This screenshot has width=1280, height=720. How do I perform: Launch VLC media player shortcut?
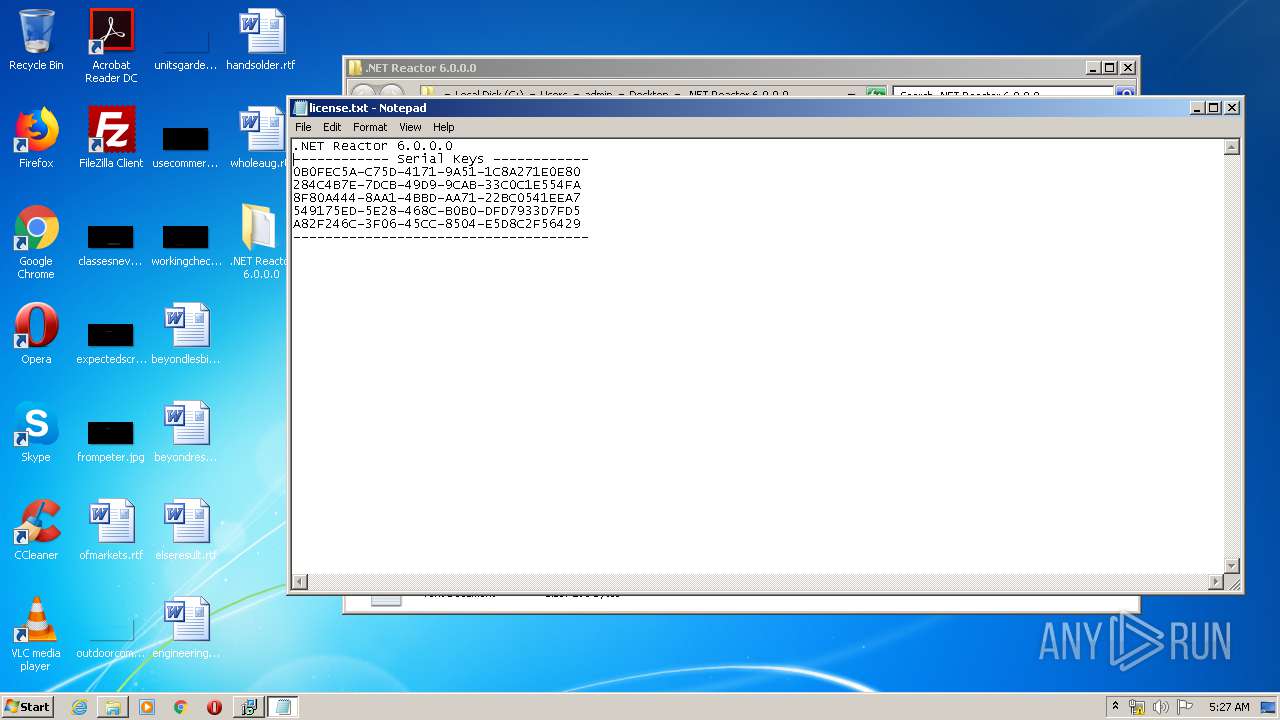(x=36, y=634)
